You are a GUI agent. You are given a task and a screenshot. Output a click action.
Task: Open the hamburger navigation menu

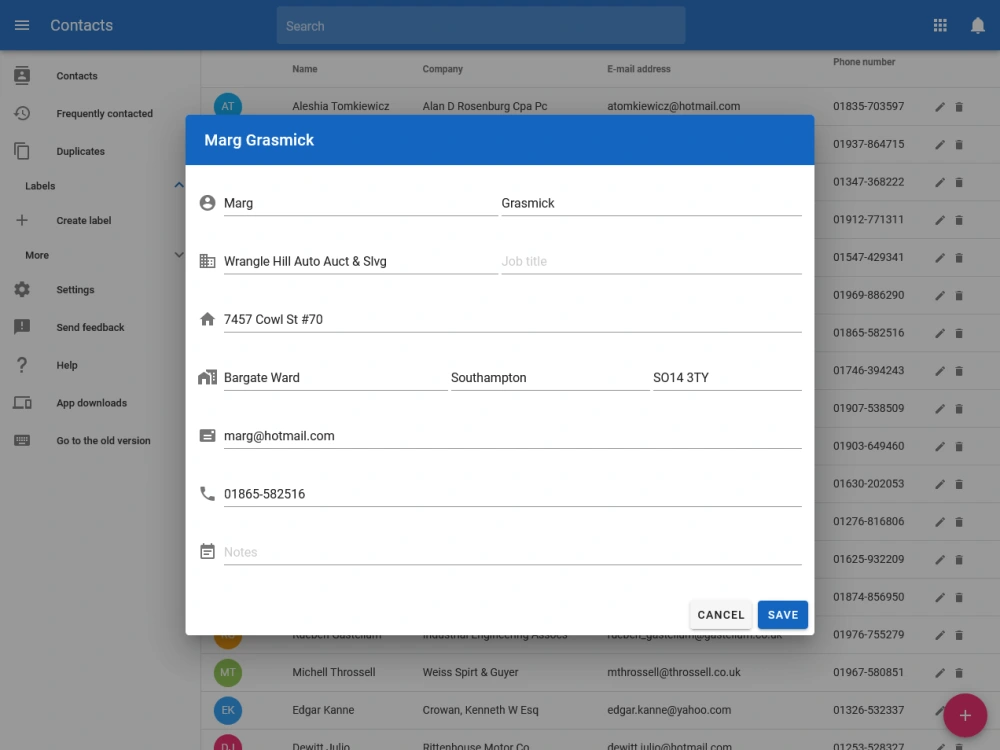[x=22, y=26]
